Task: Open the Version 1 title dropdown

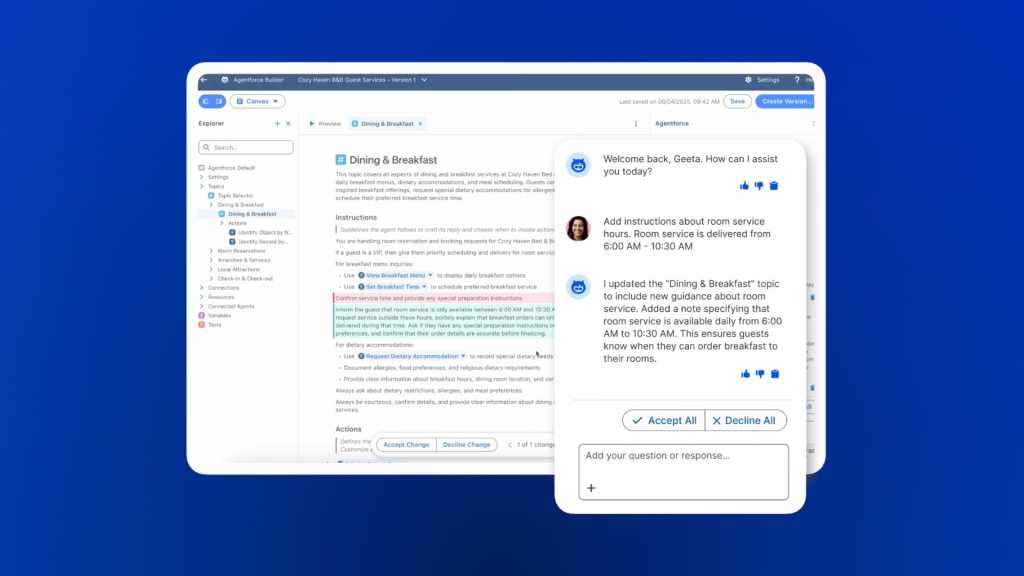Action: [424, 80]
